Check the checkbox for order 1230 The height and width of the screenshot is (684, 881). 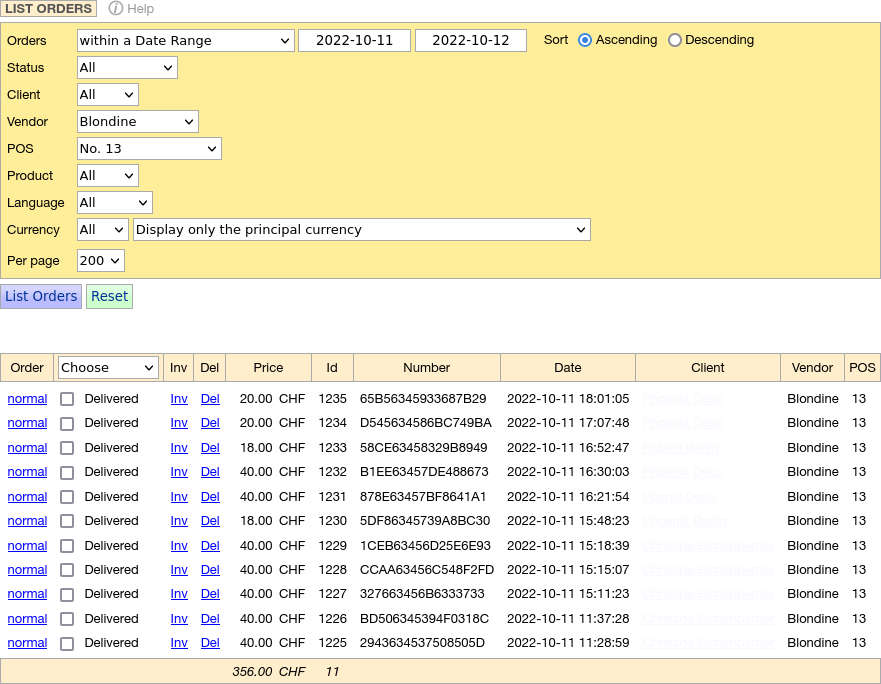66,521
